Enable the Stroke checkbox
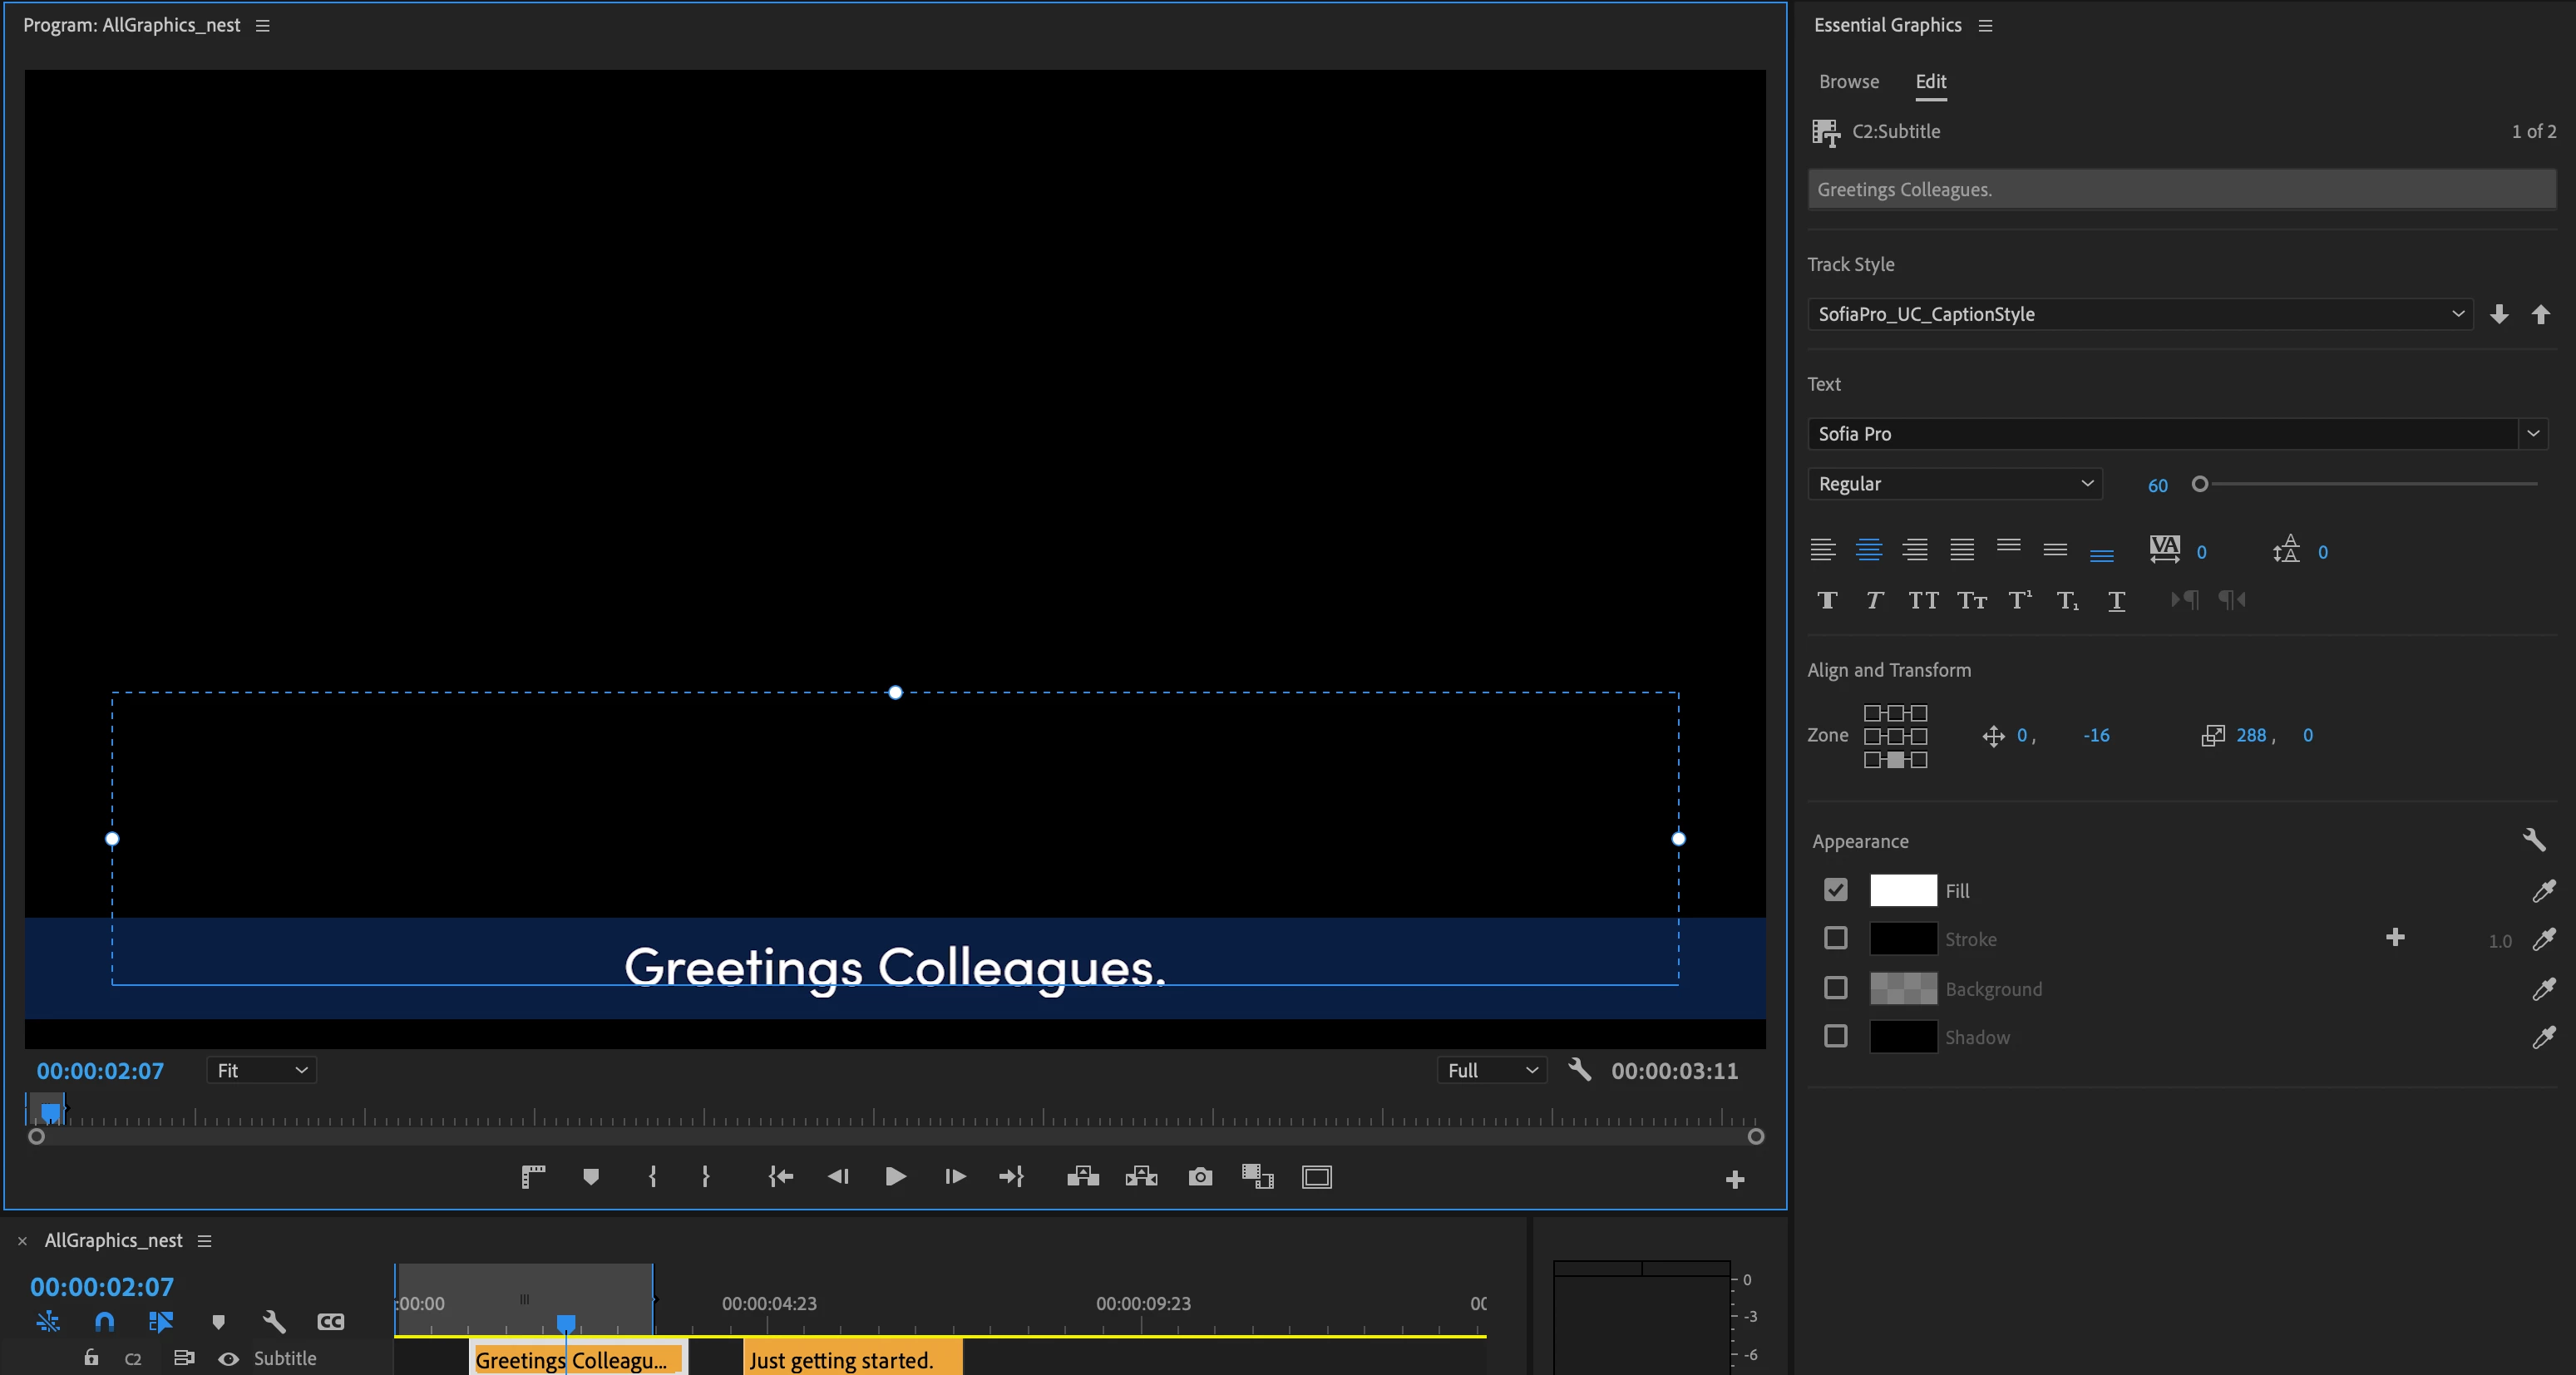 1835,938
